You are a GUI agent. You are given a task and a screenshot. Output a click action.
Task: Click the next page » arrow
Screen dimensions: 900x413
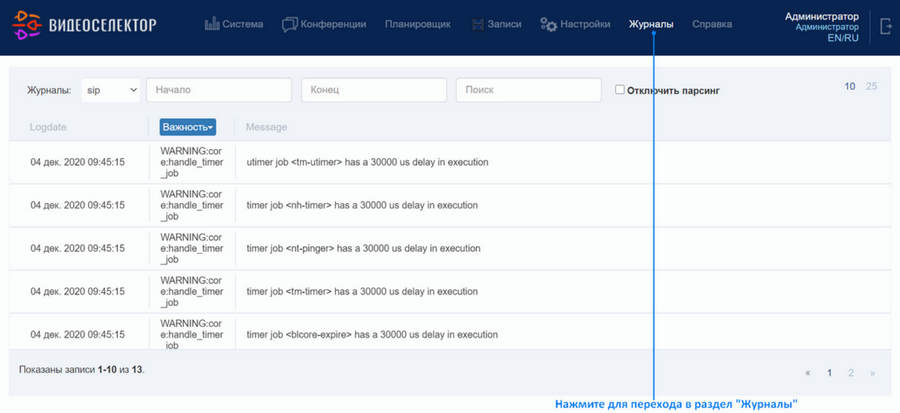pyautogui.click(x=872, y=373)
